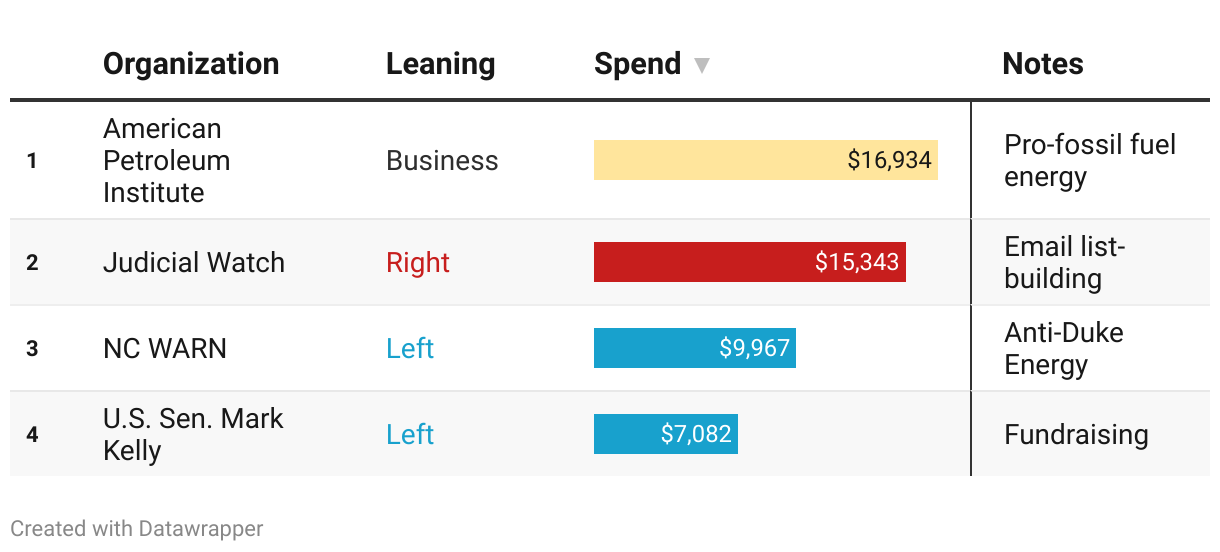The image size is (1220, 552).
Task: Open the Created with Datawrapper link
Action: (x=137, y=528)
